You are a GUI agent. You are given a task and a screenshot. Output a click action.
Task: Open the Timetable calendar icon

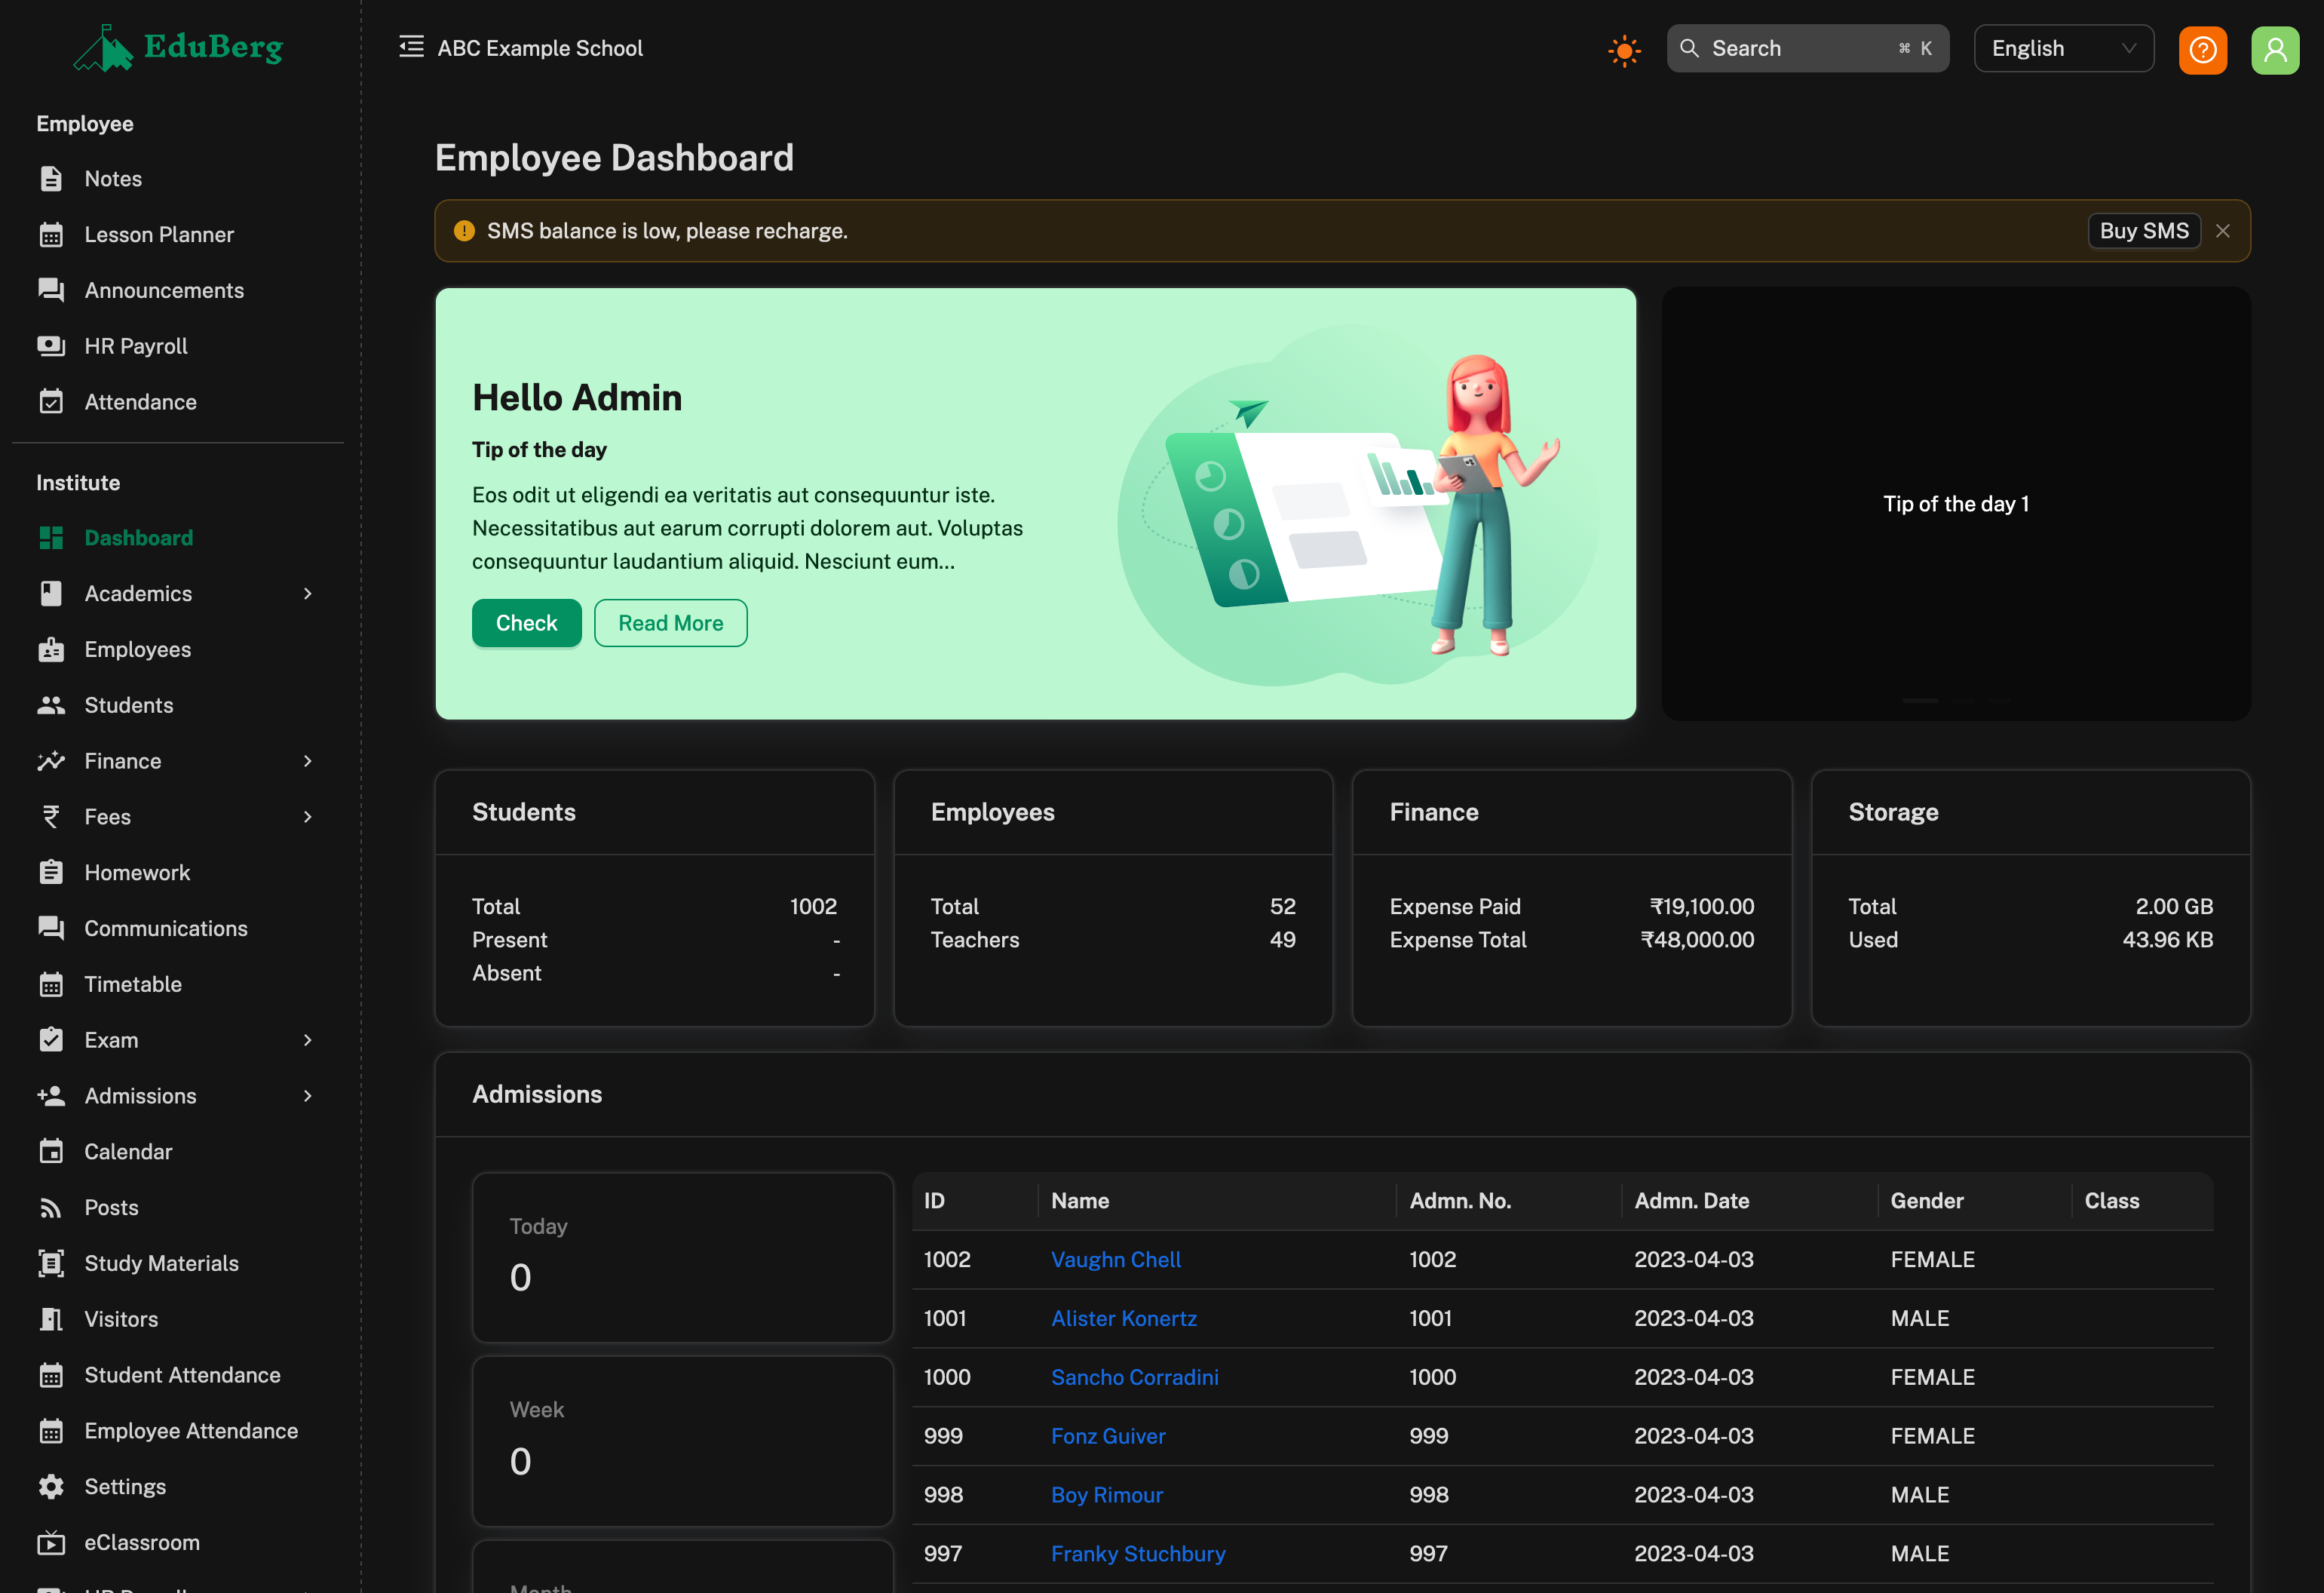[51, 985]
